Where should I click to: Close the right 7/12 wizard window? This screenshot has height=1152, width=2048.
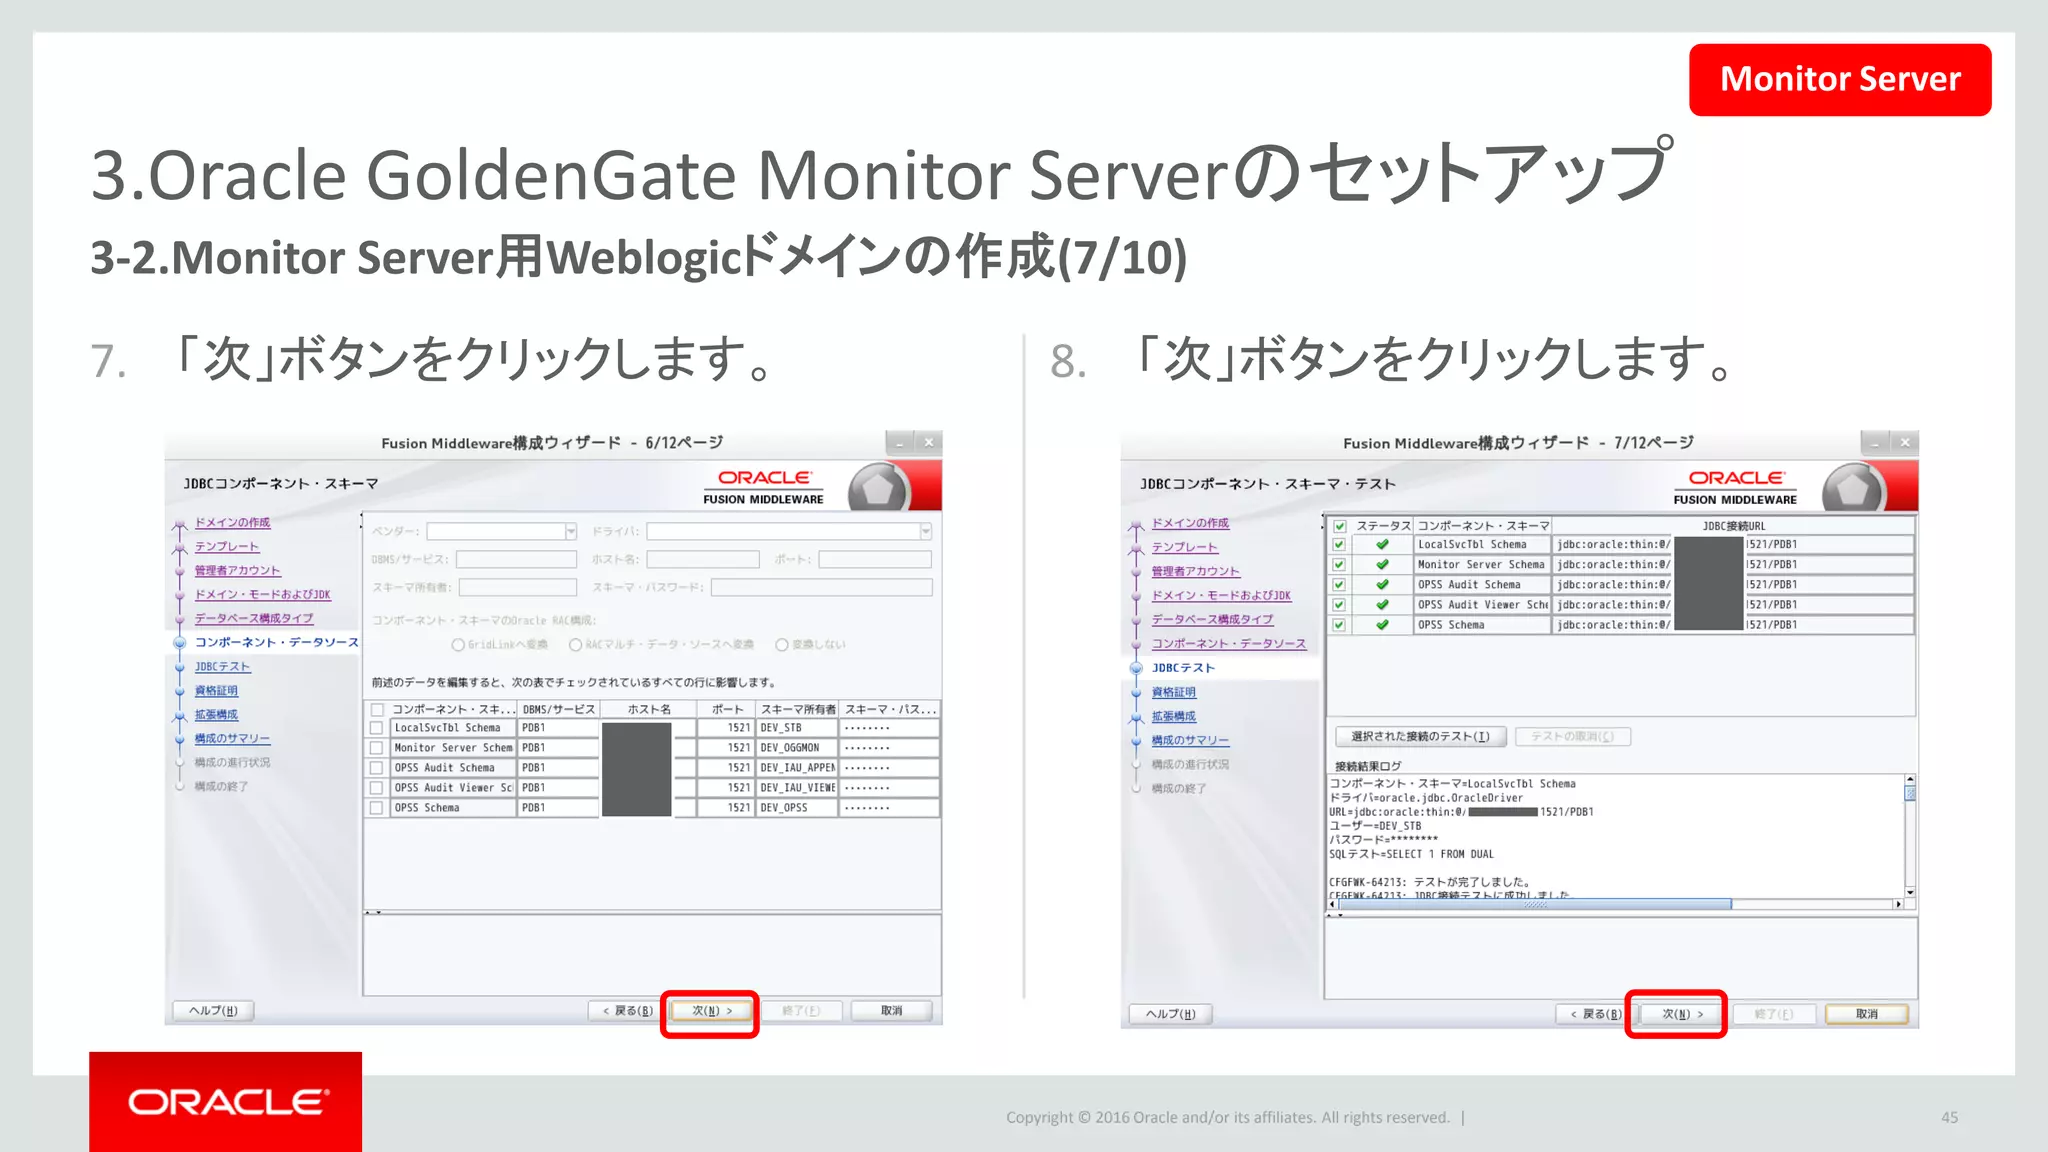1905,443
